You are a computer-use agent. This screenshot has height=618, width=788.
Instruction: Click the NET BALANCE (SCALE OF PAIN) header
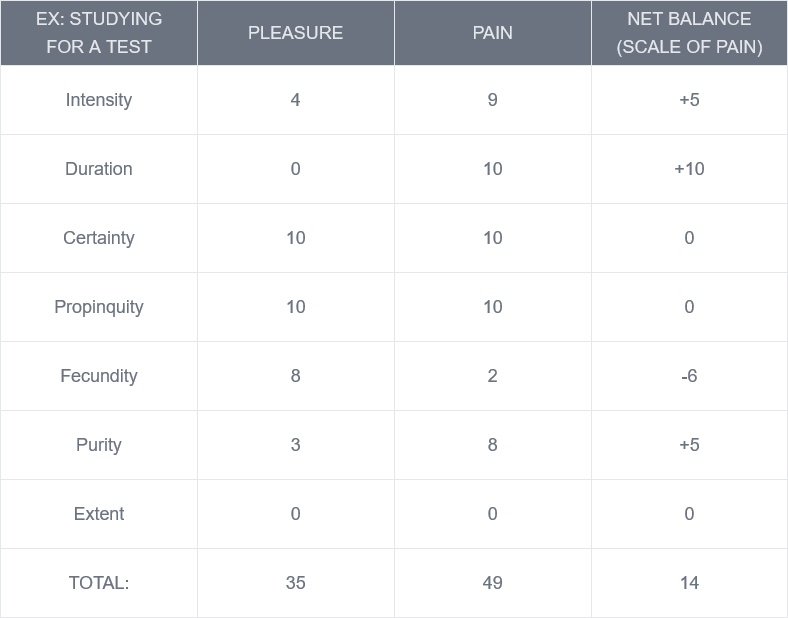coord(689,33)
